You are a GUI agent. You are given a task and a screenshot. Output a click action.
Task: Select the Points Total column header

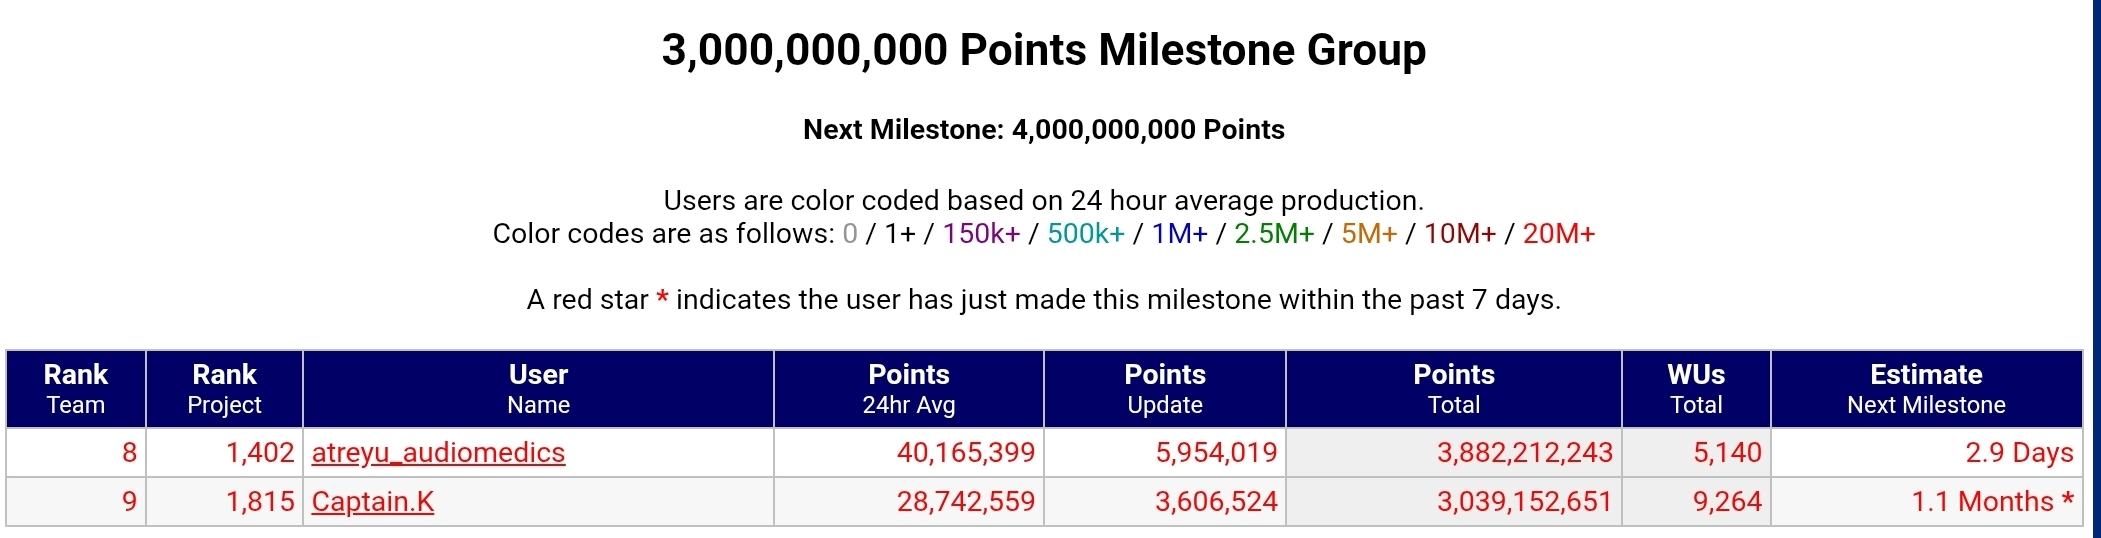pyautogui.click(x=1453, y=389)
